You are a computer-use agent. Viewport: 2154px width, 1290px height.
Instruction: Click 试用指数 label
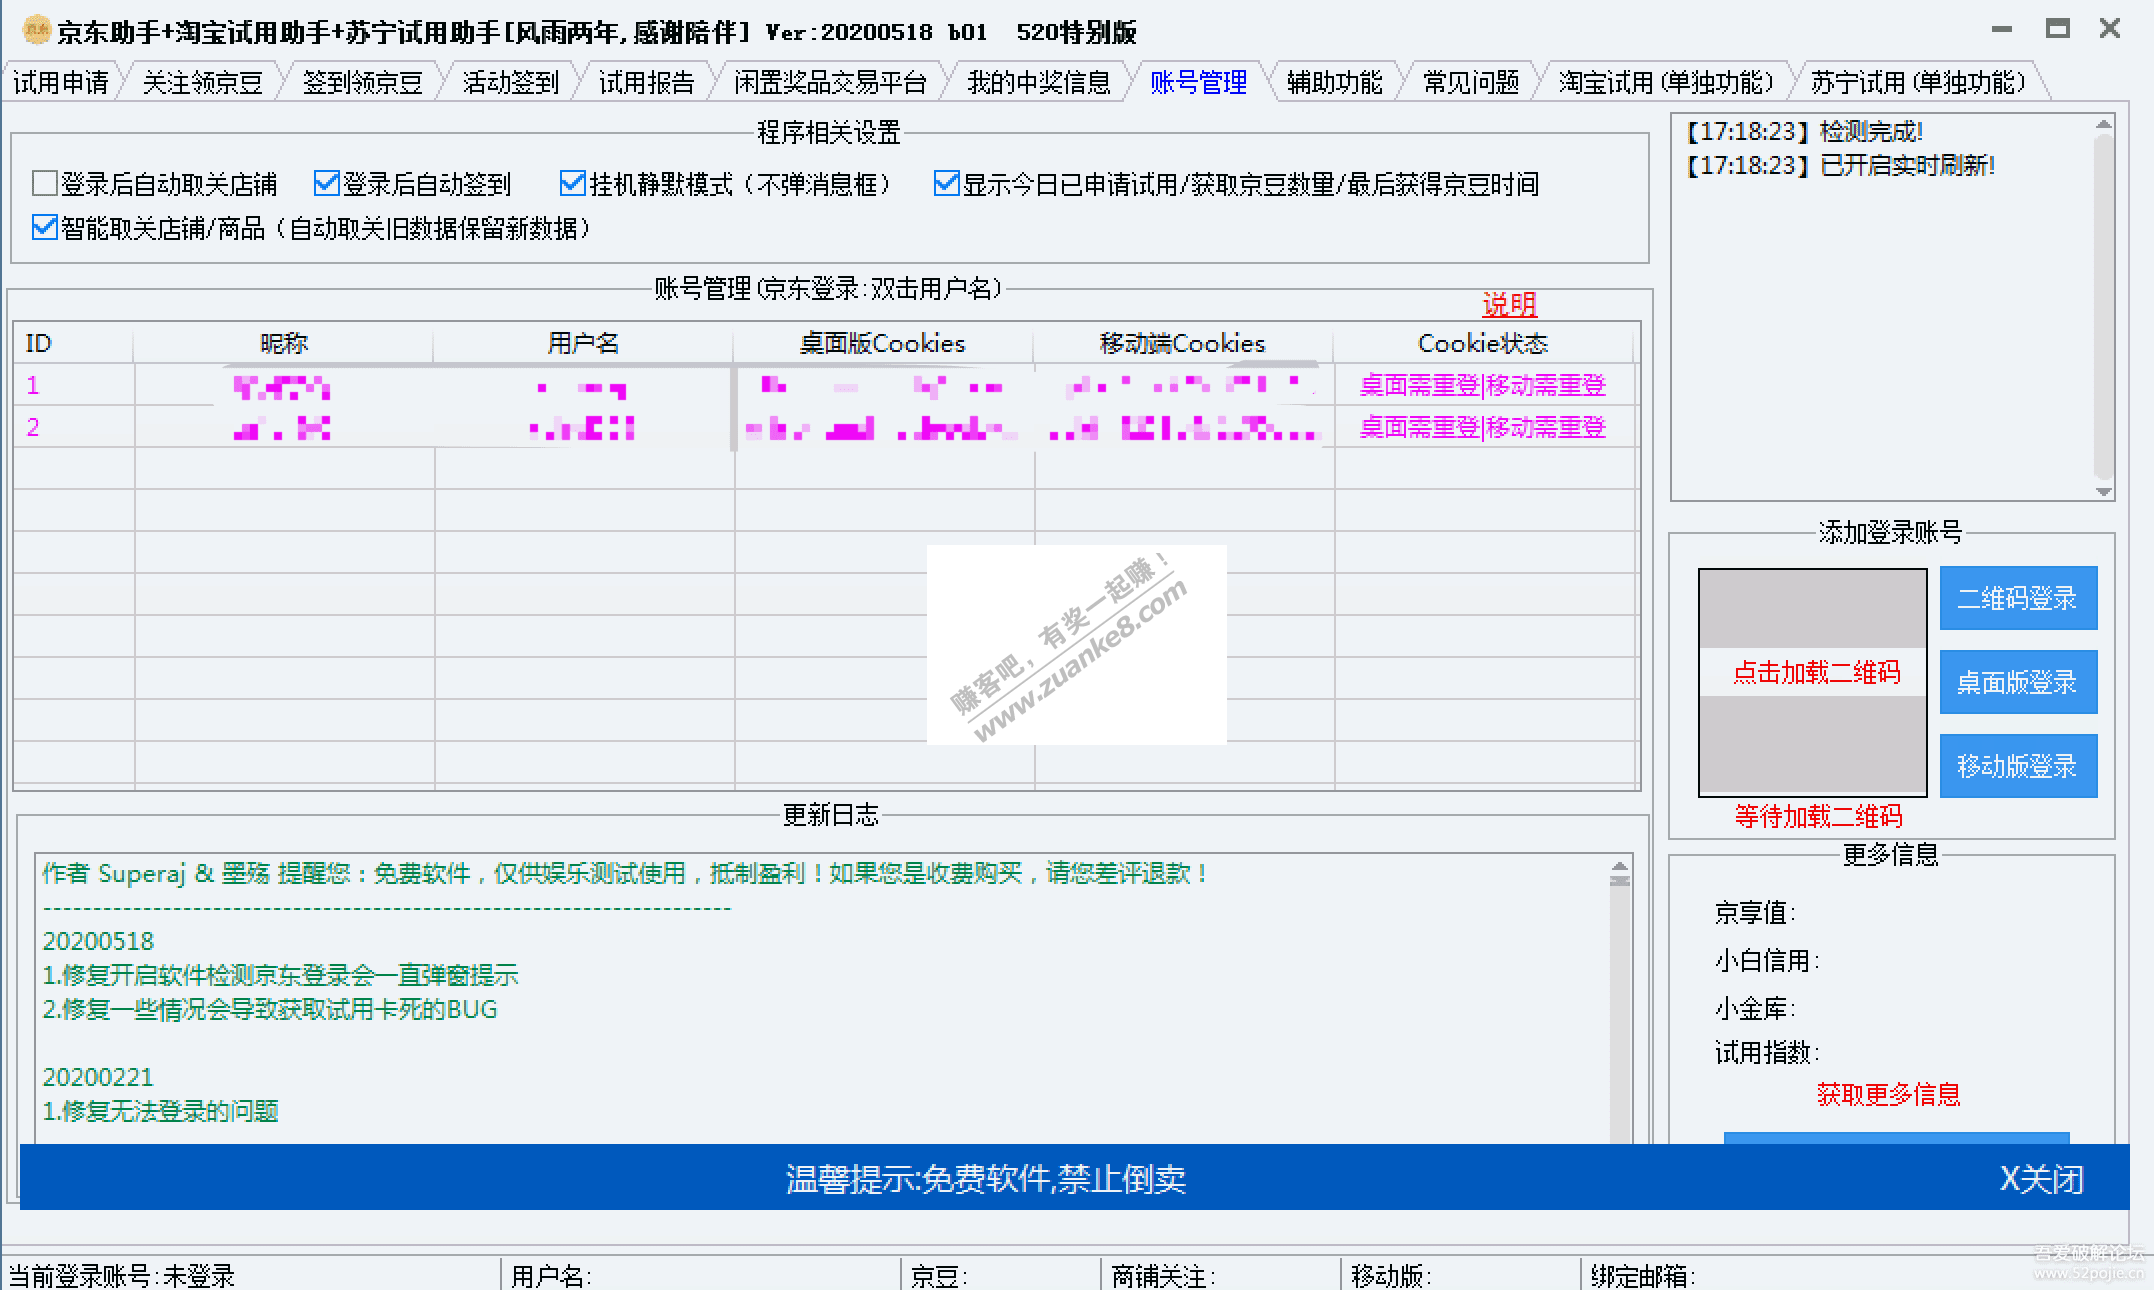point(1767,1052)
